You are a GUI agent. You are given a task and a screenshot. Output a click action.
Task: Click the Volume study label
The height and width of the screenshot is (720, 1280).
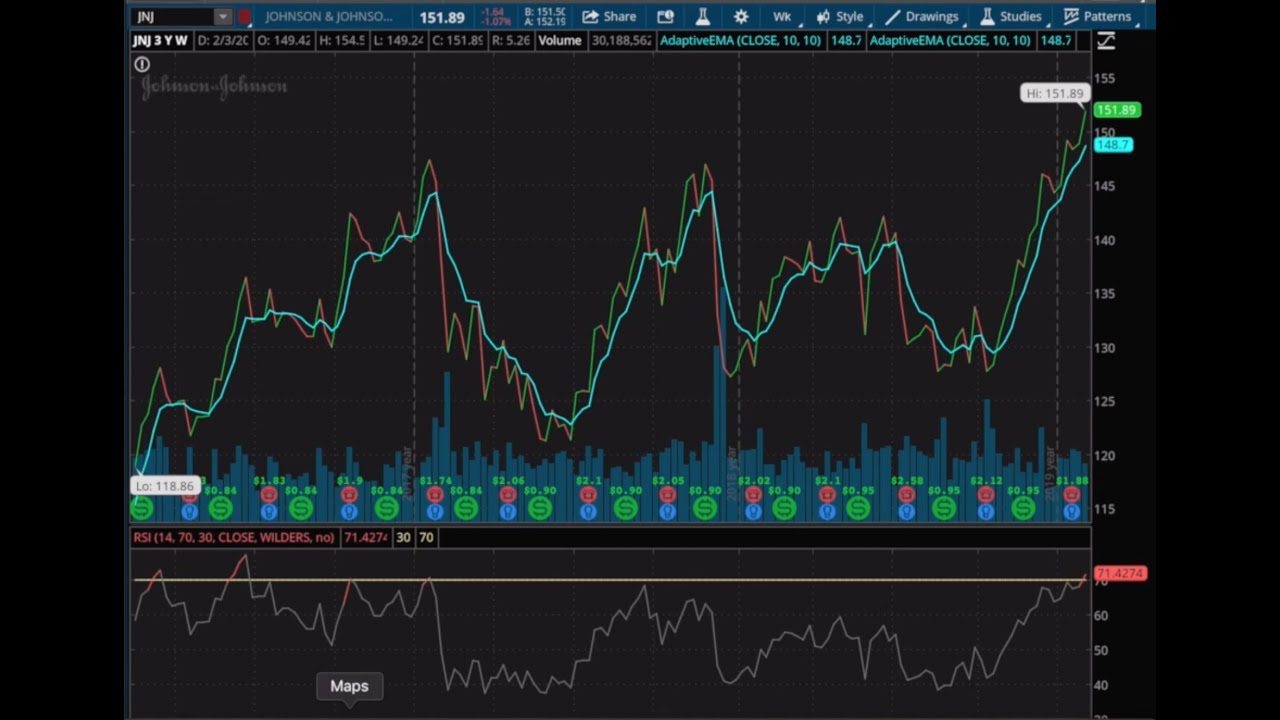(560, 41)
